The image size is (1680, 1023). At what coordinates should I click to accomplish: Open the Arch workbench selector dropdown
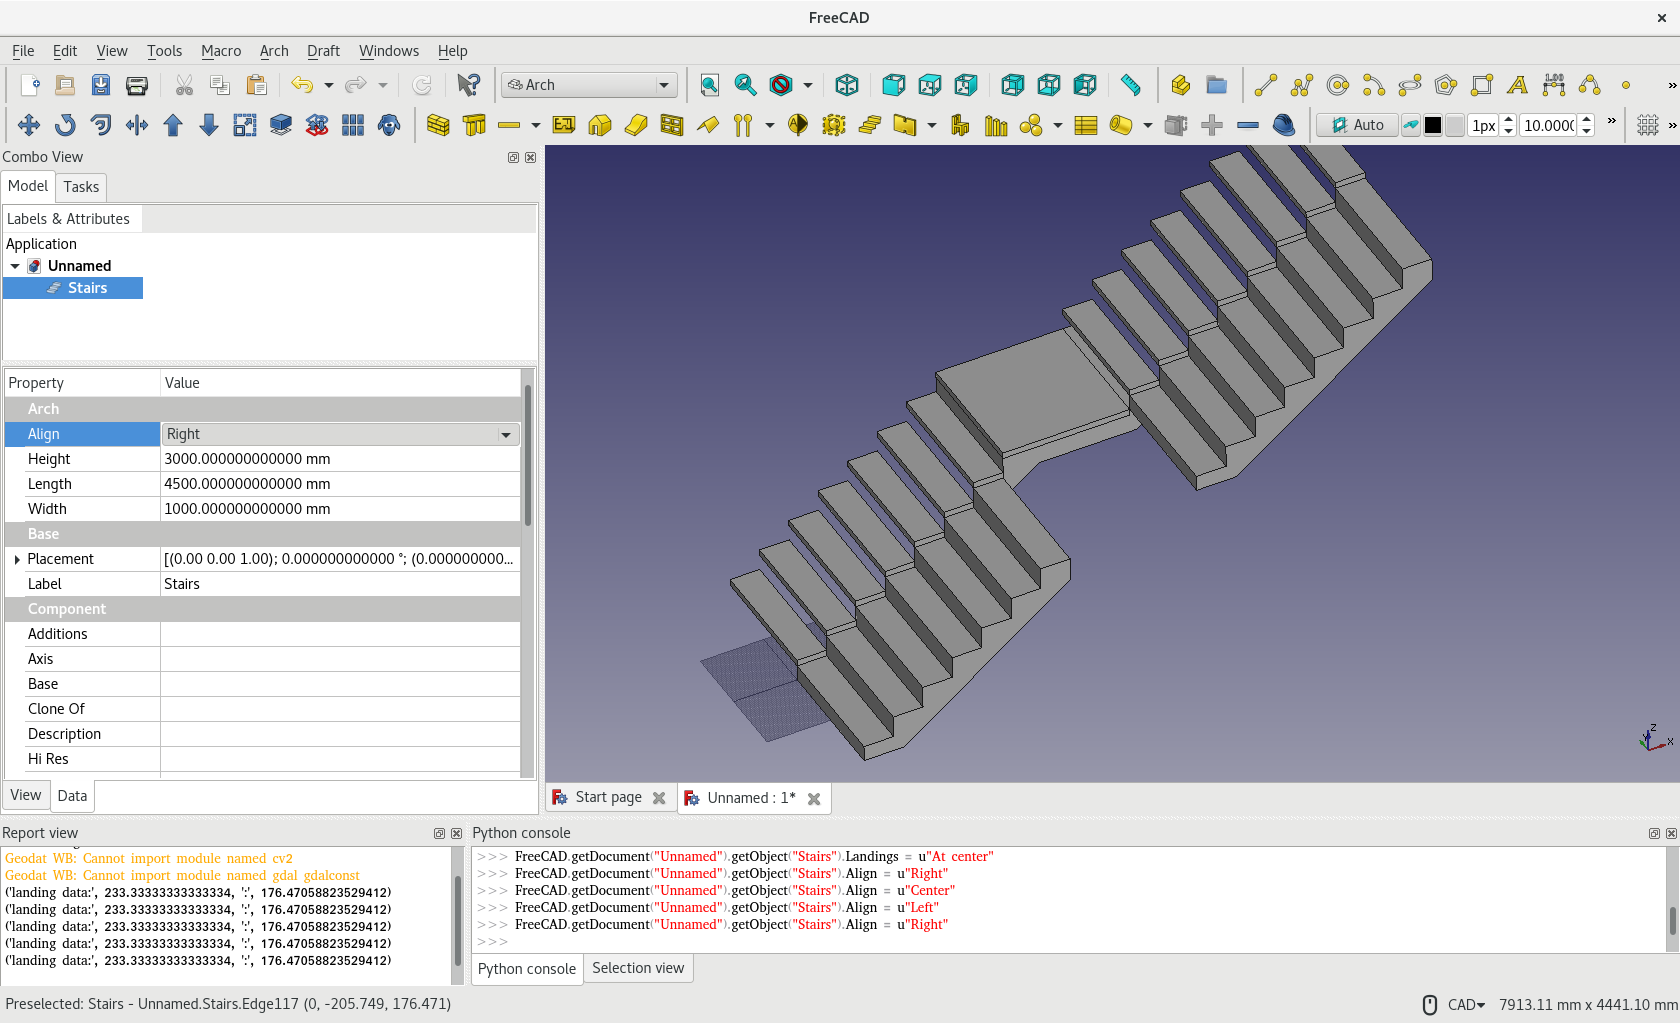point(589,85)
